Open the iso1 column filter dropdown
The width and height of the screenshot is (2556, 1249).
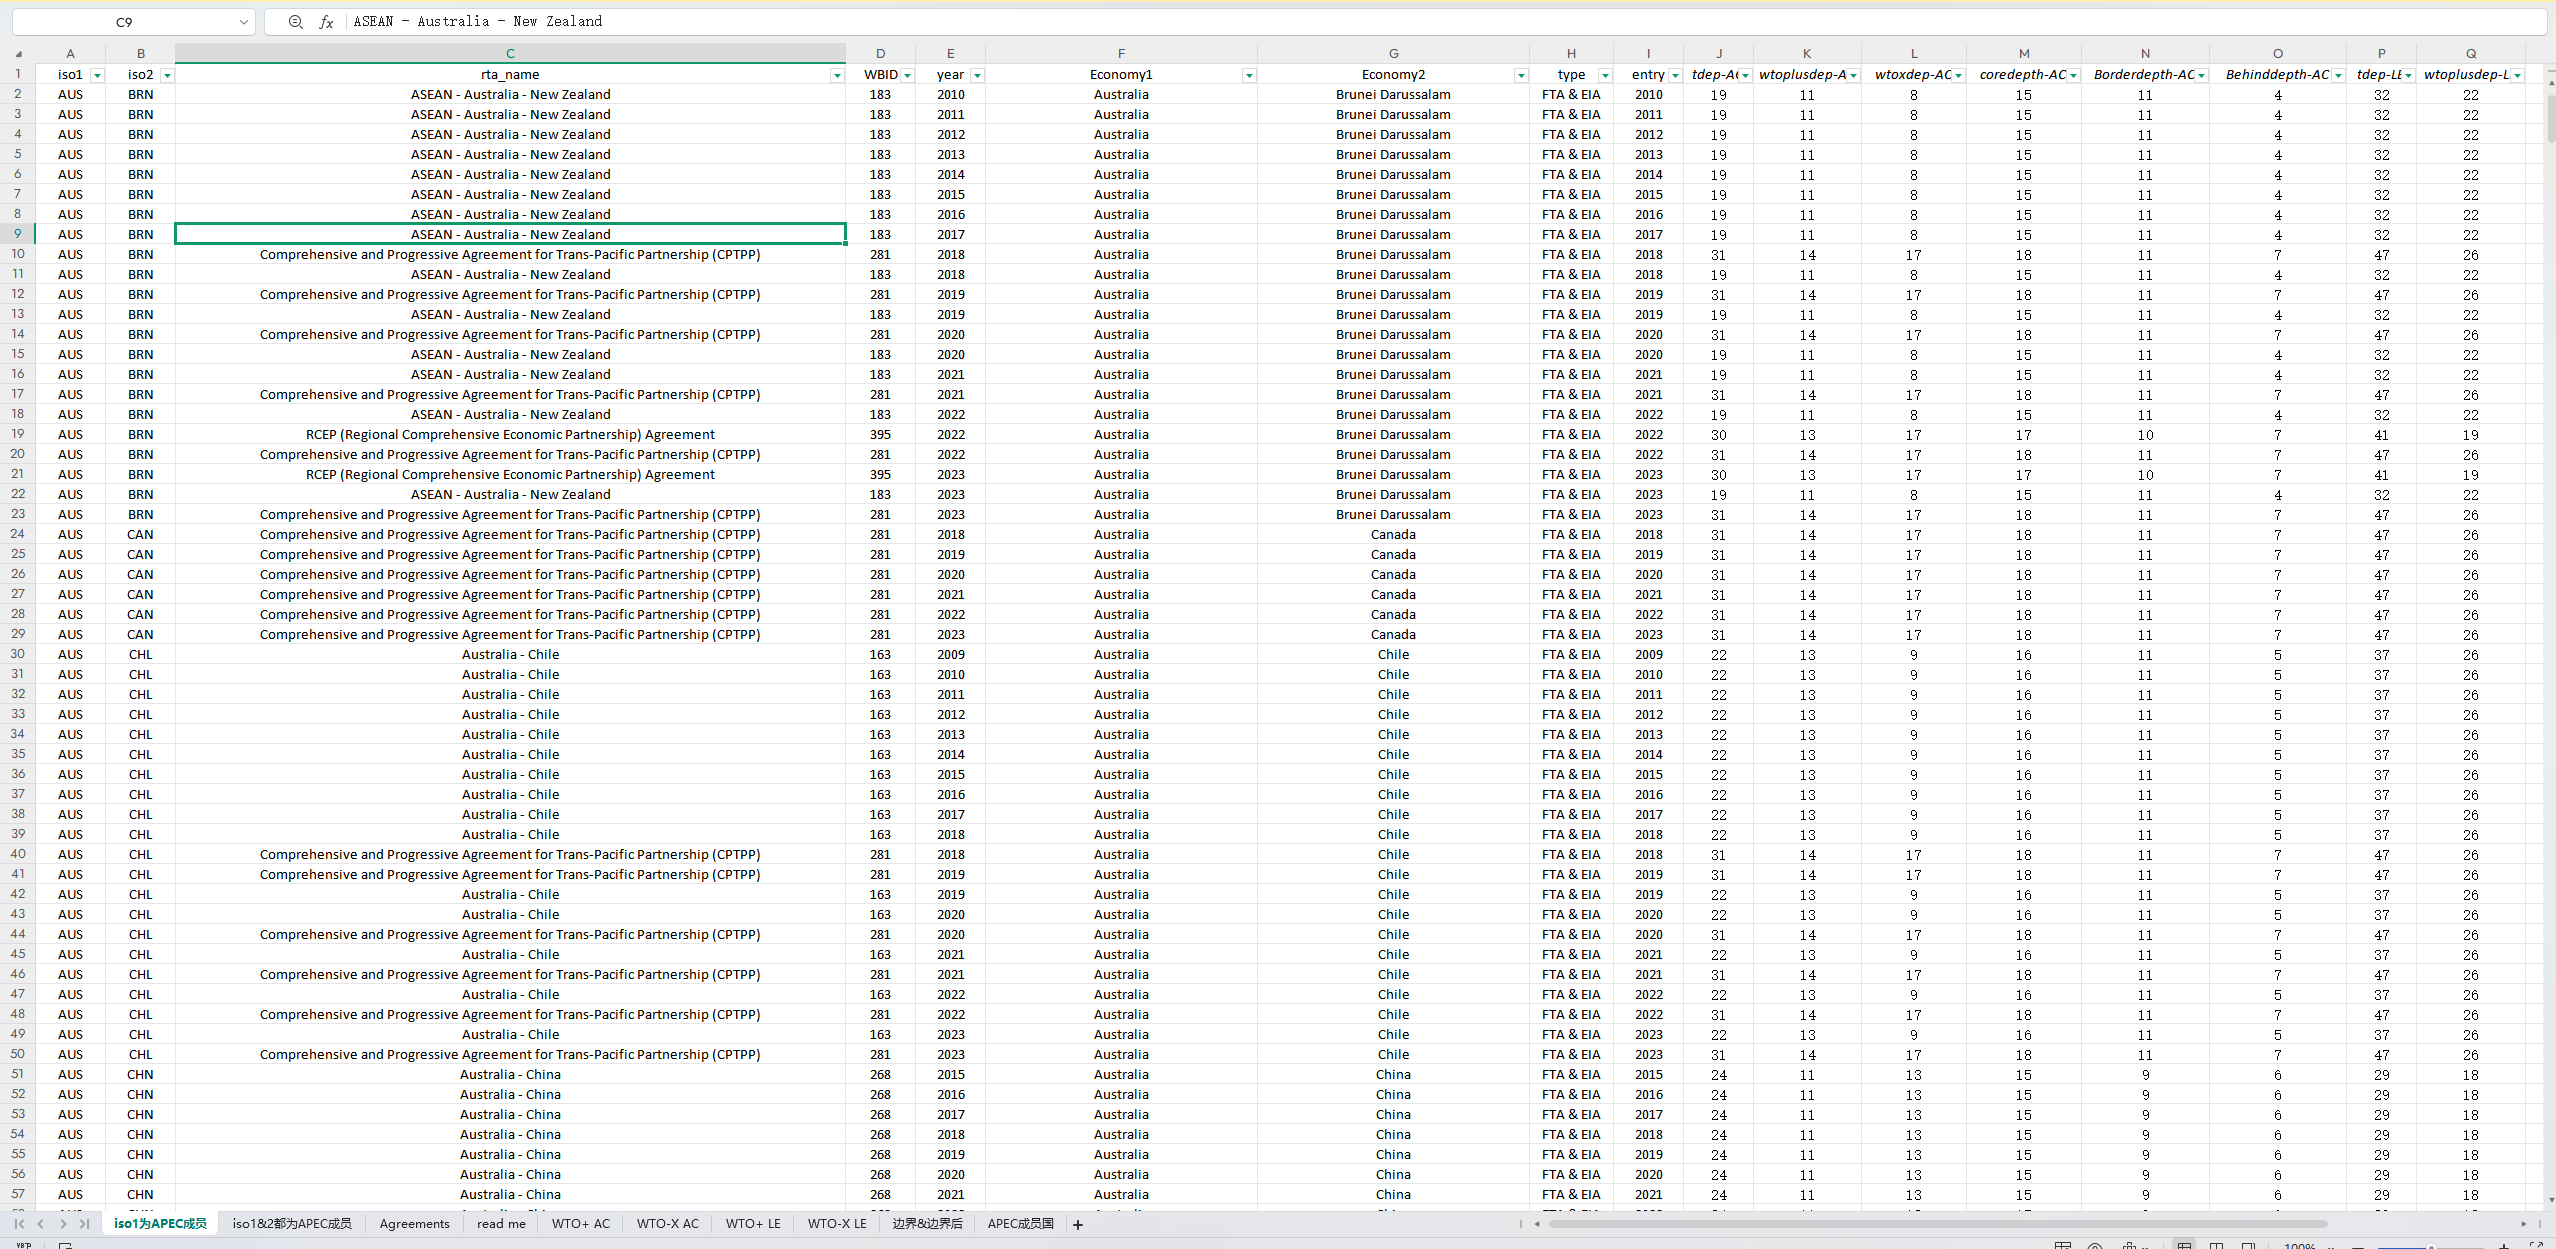pos(97,75)
